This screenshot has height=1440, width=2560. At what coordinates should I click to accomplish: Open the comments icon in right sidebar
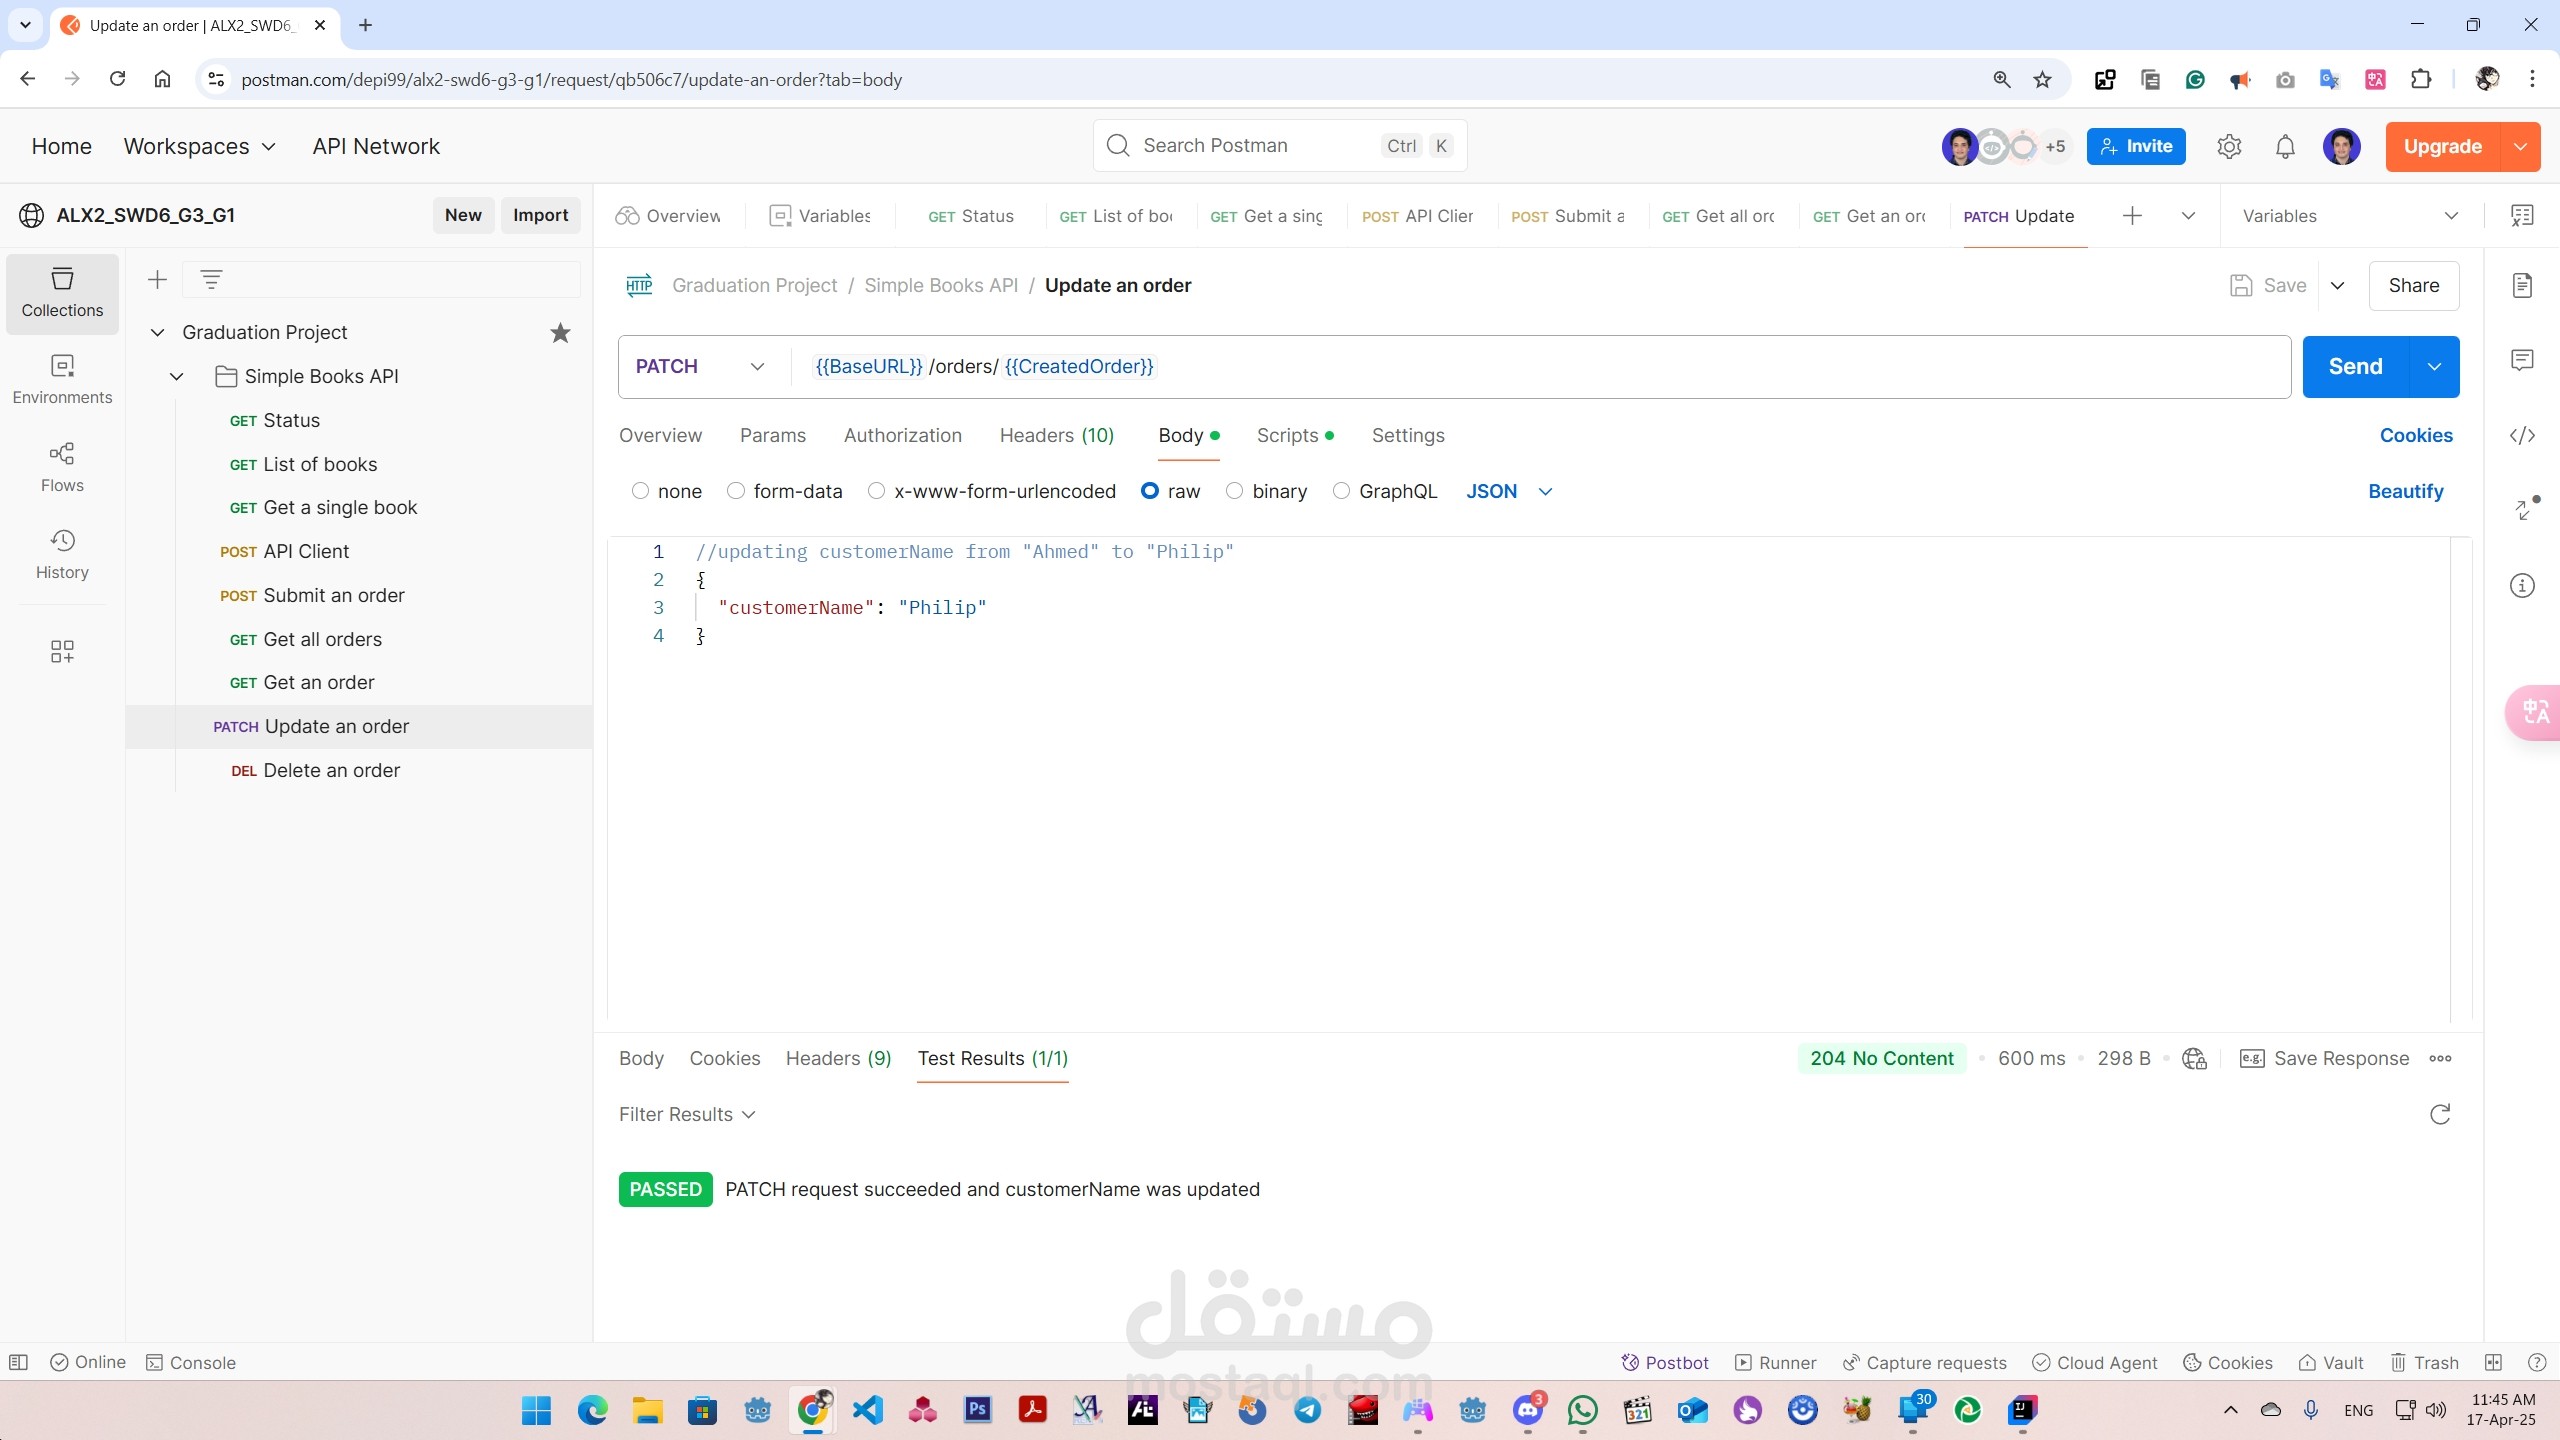point(2522,360)
